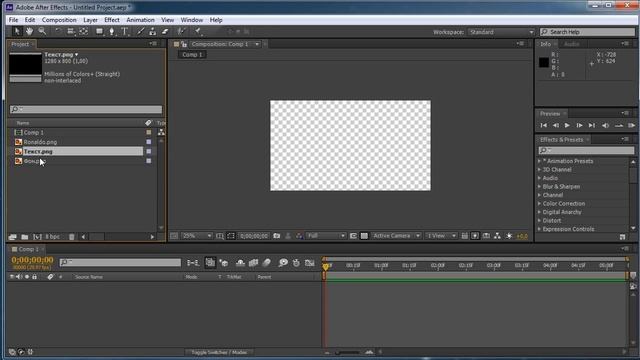The height and width of the screenshot is (360, 640).
Task: Open the Effect menu
Action: point(112,20)
